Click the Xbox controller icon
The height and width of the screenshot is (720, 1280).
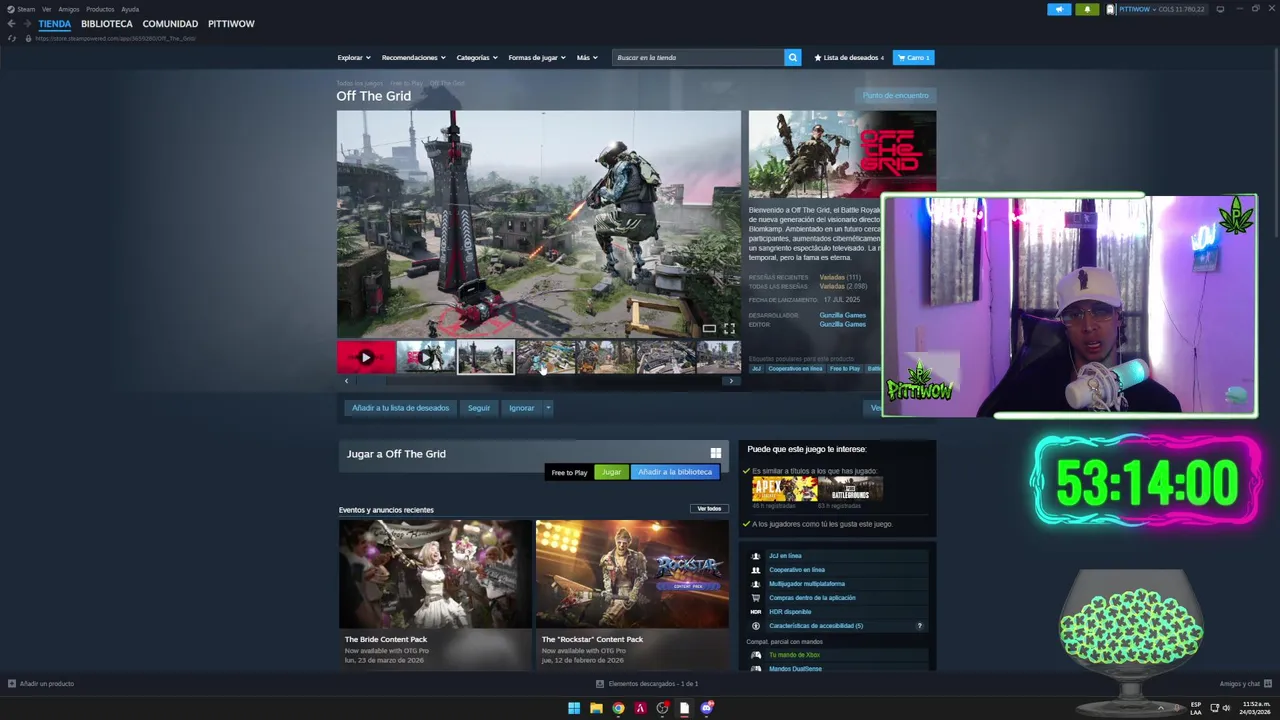(756, 655)
